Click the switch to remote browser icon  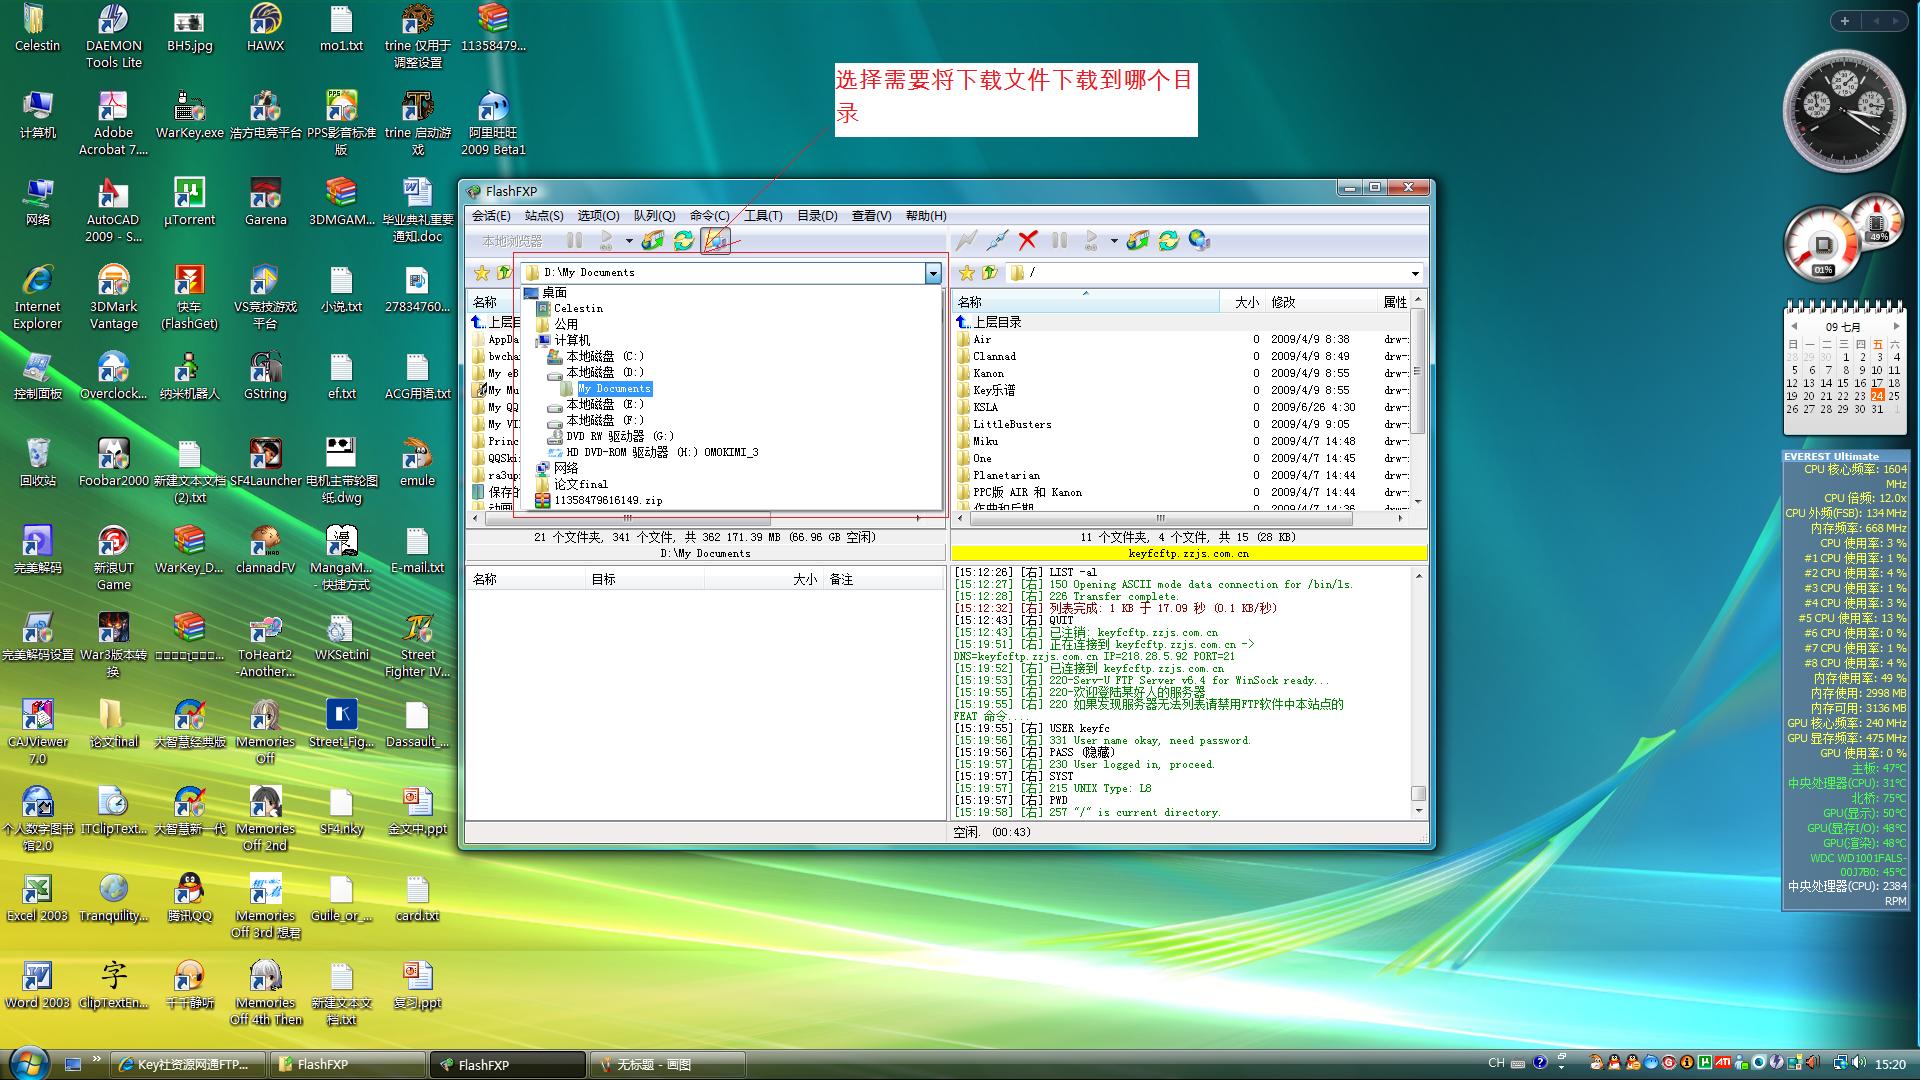coord(715,240)
